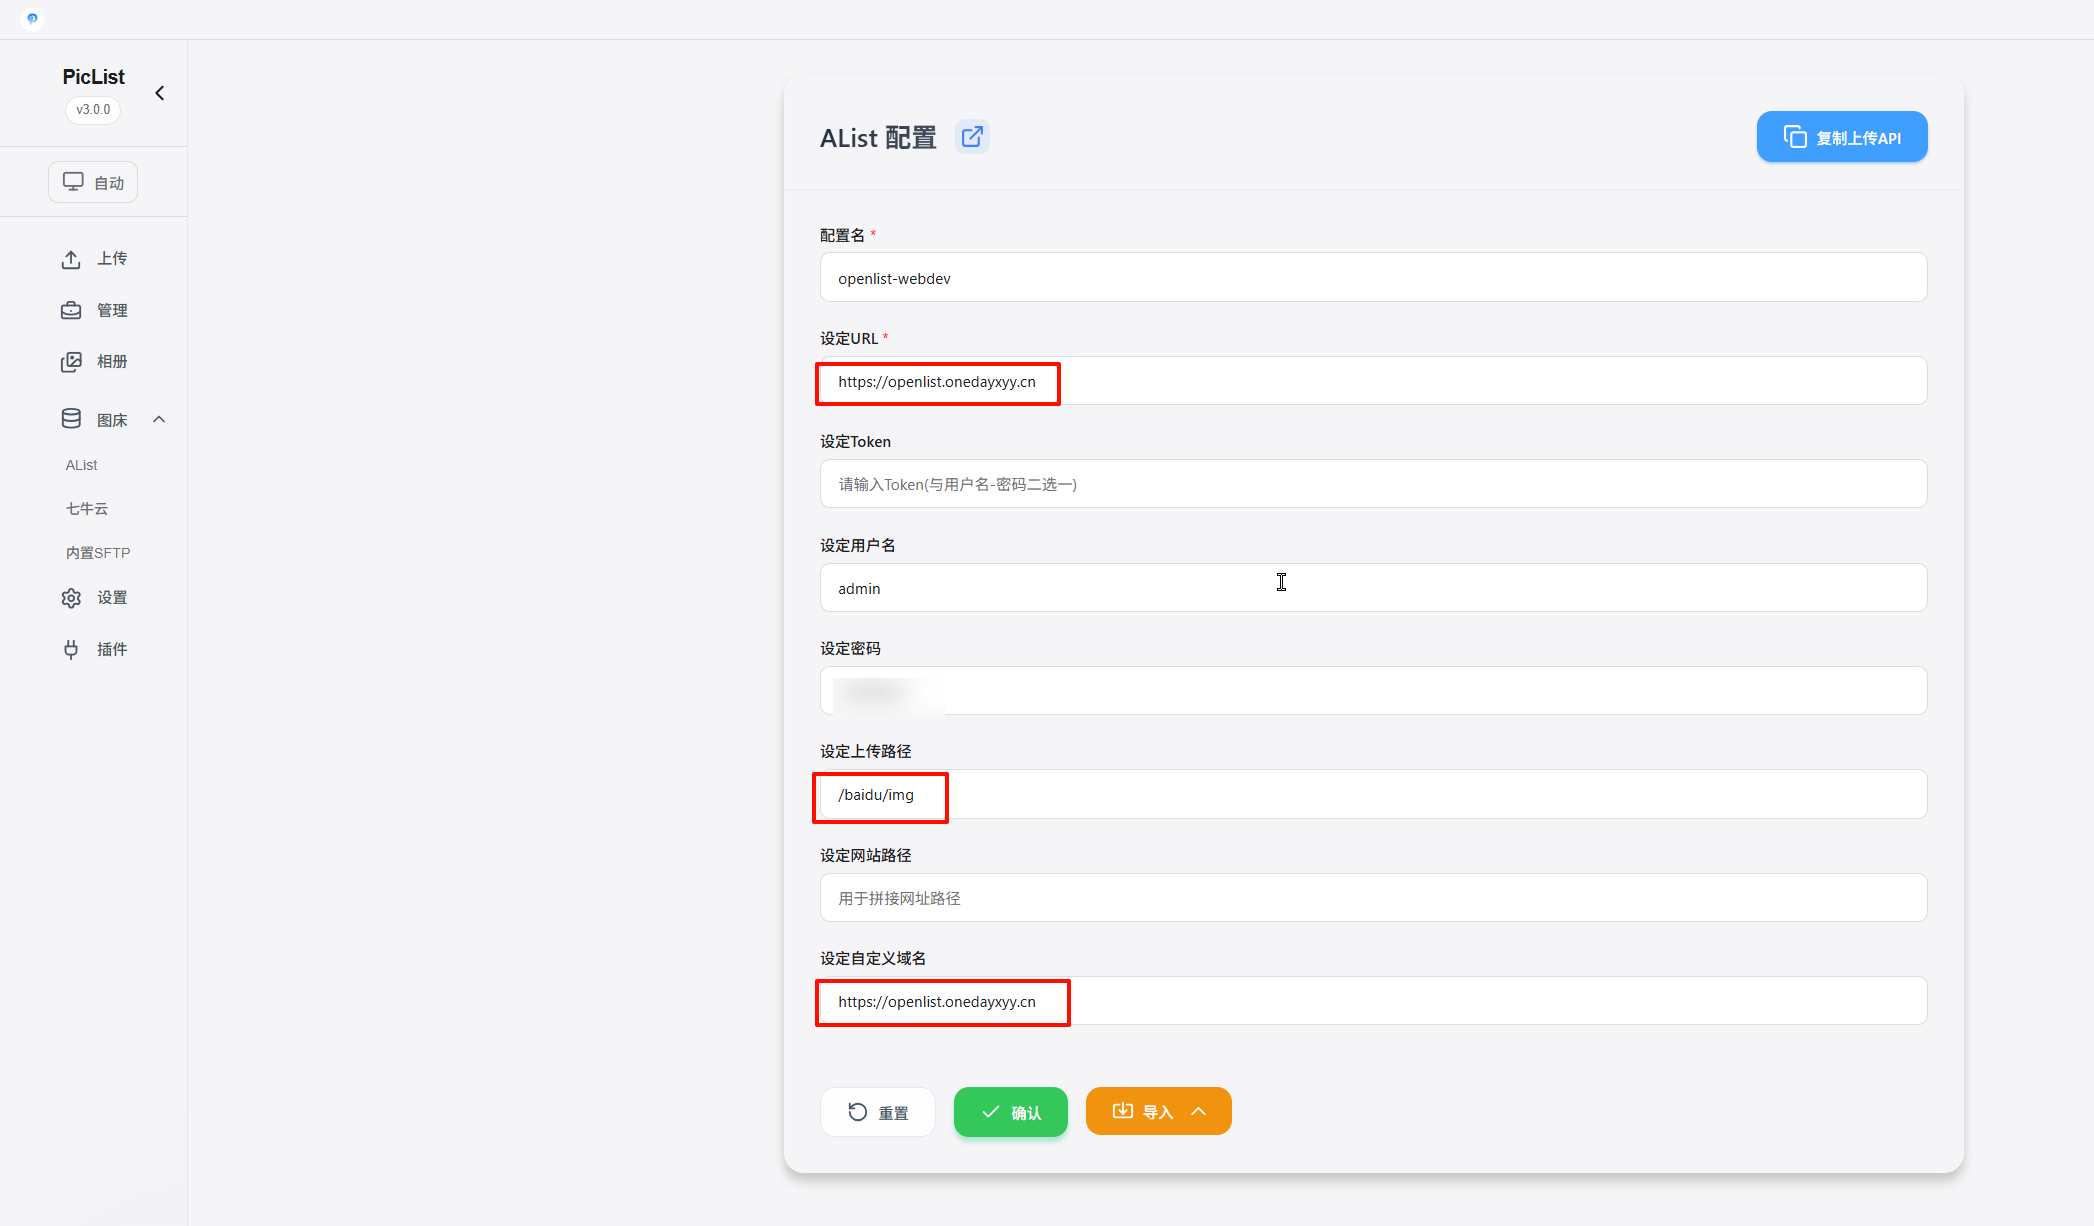
Task: Click the 重置 reset button
Action: [877, 1112]
